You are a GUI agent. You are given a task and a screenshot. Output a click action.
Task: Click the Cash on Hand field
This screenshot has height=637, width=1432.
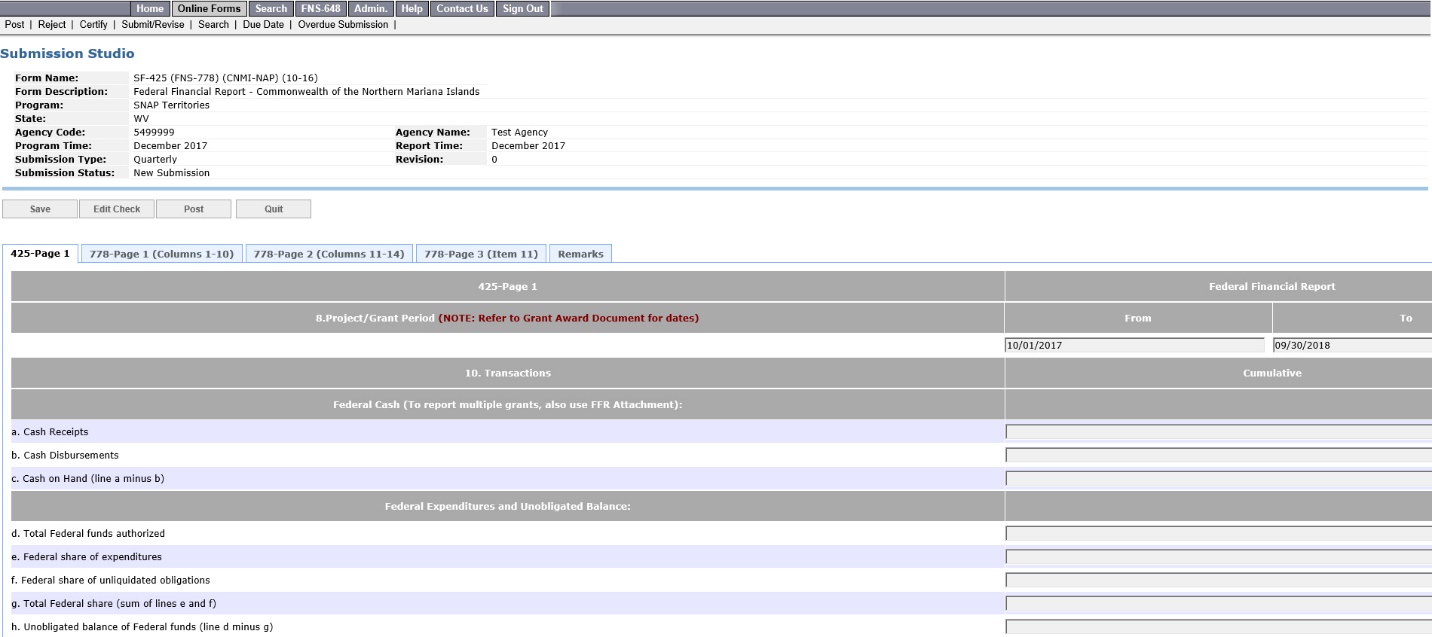[x=1218, y=478]
